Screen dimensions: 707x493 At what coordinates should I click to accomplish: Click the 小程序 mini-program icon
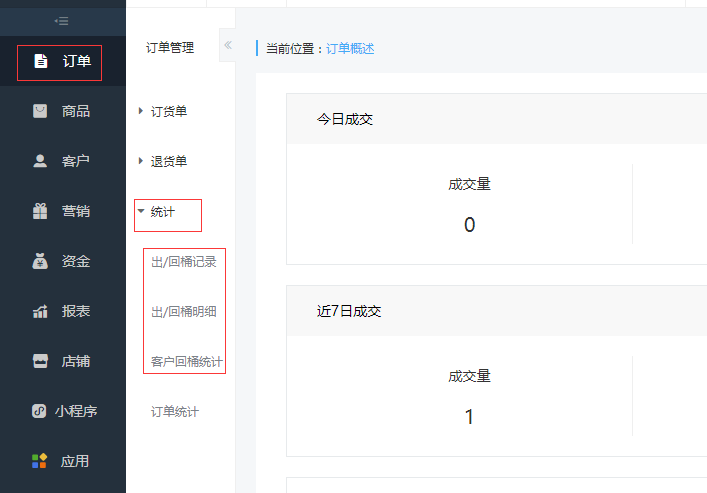pos(39,411)
